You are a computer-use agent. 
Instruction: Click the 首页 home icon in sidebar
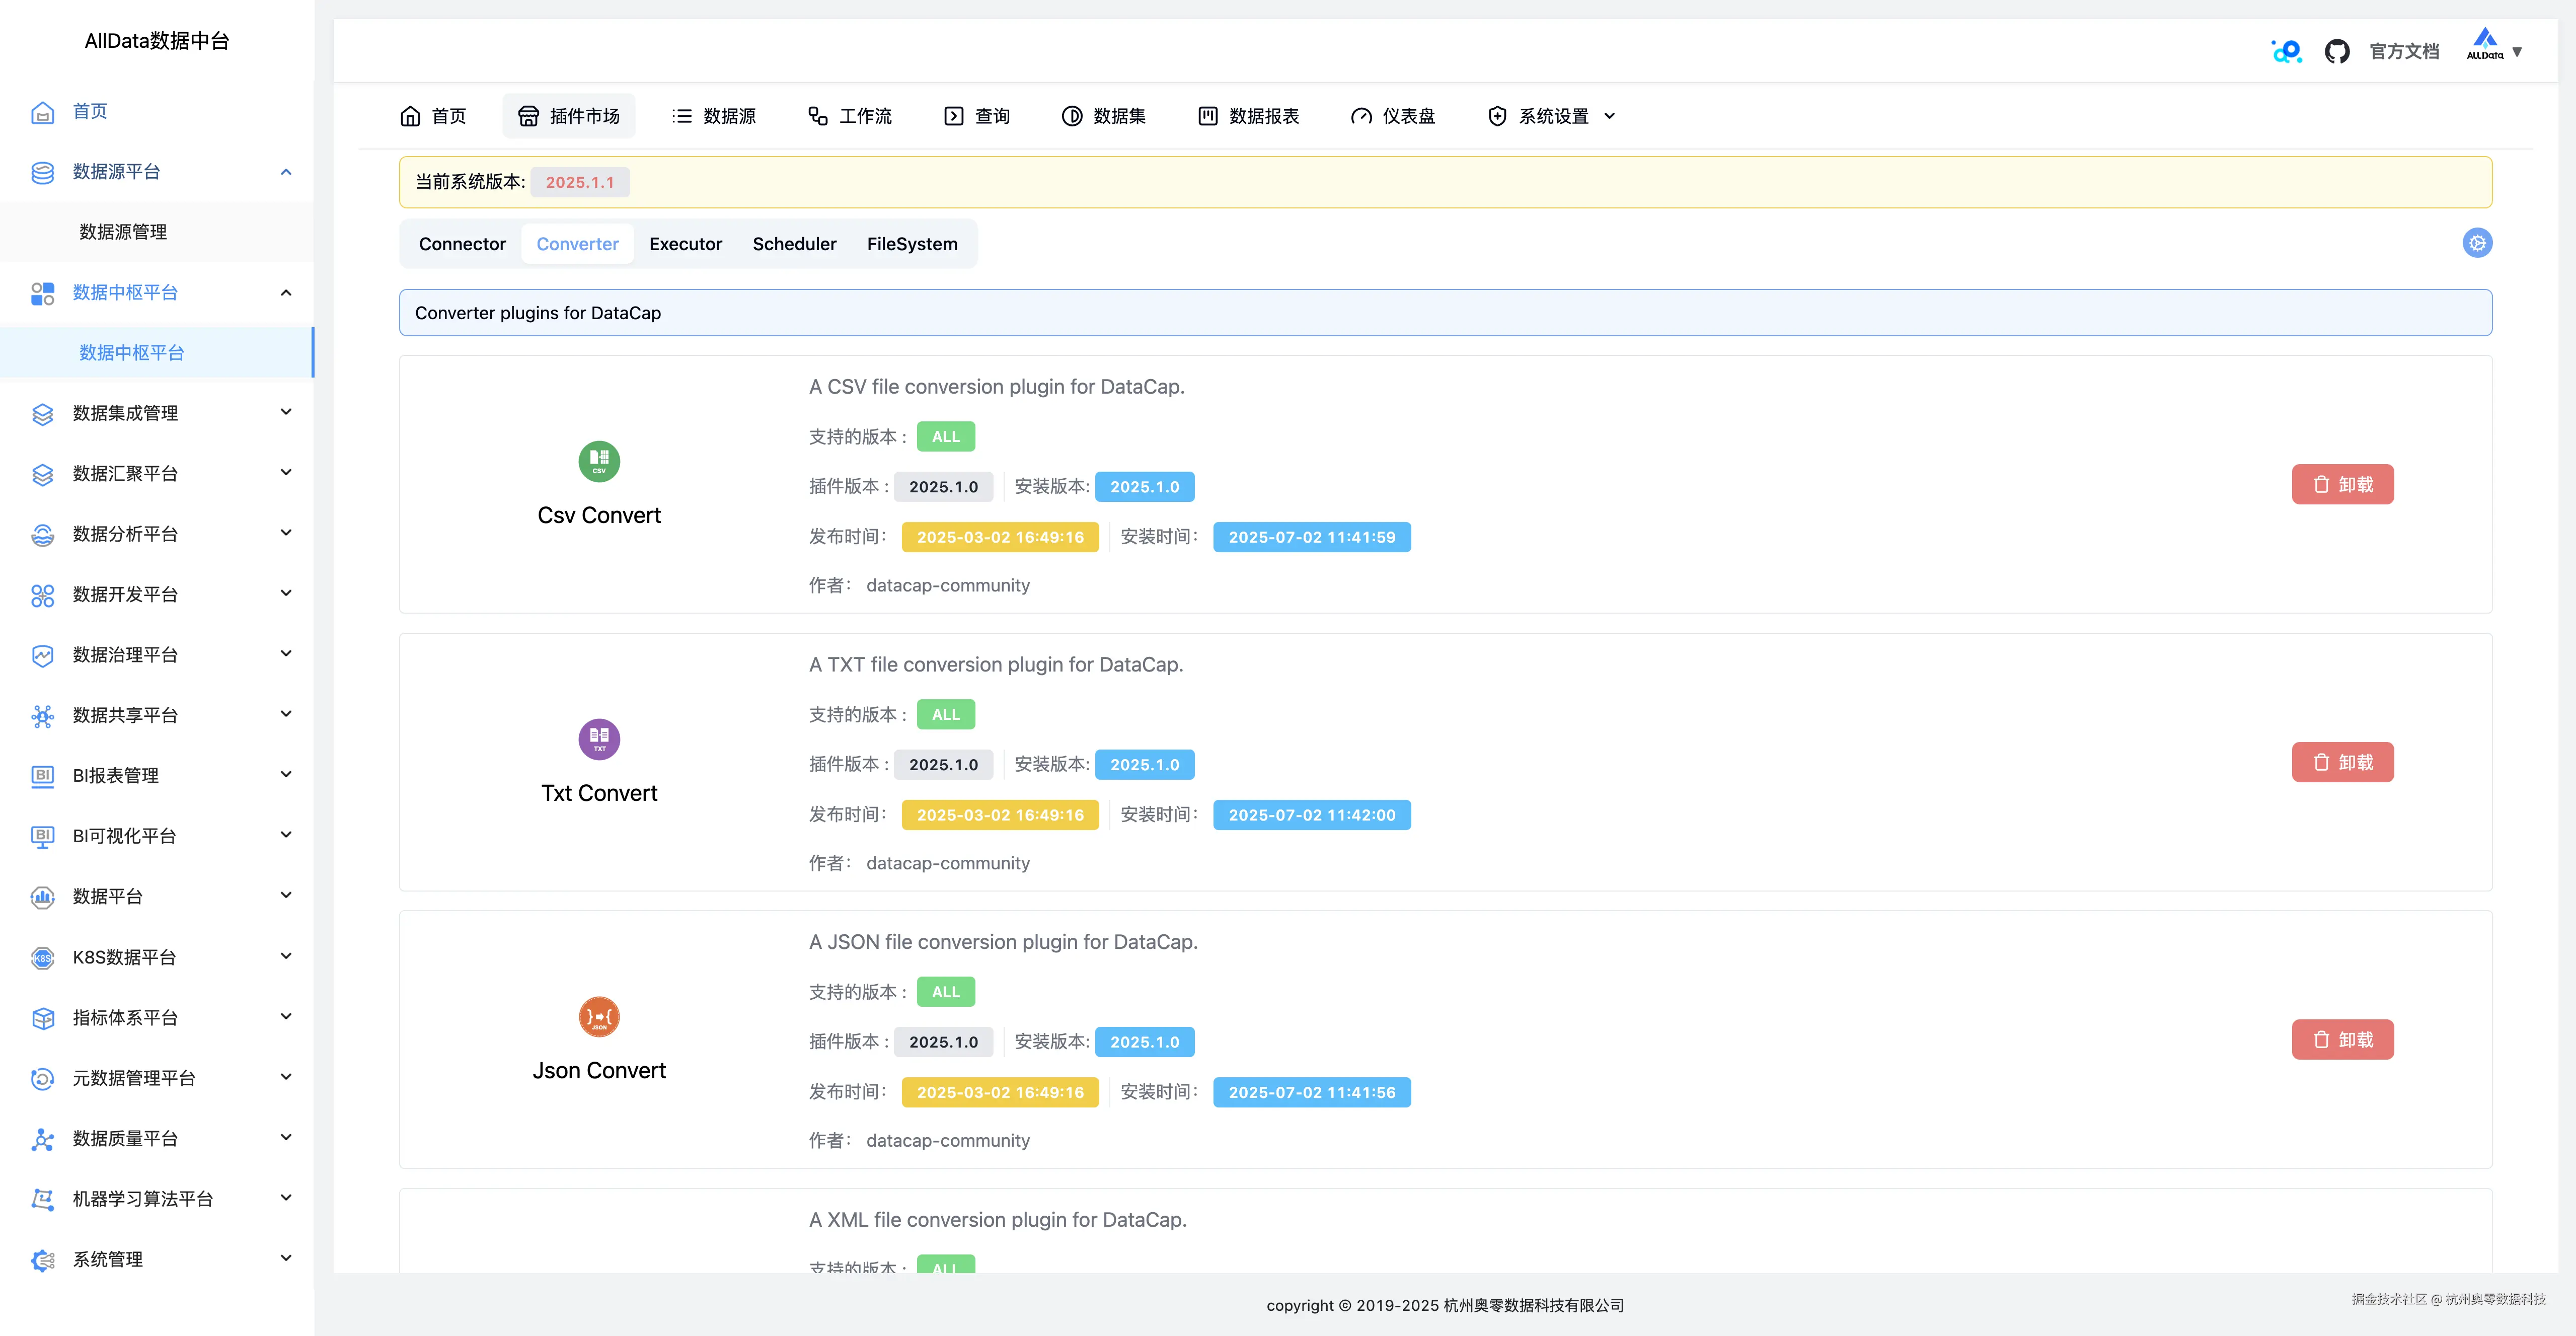pos(42,112)
